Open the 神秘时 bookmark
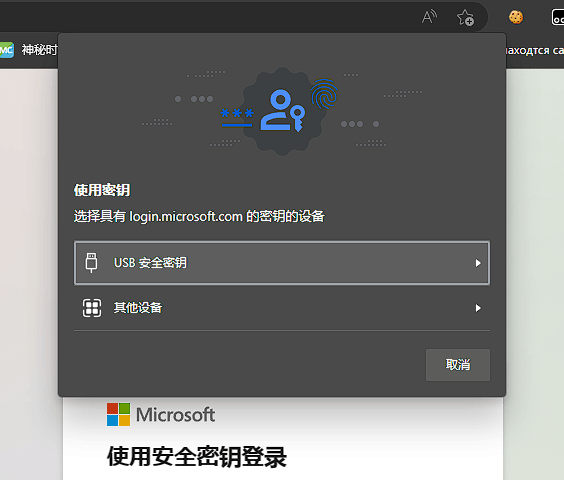The height and width of the screenshot is (480, 564). (x=39, y=50)
